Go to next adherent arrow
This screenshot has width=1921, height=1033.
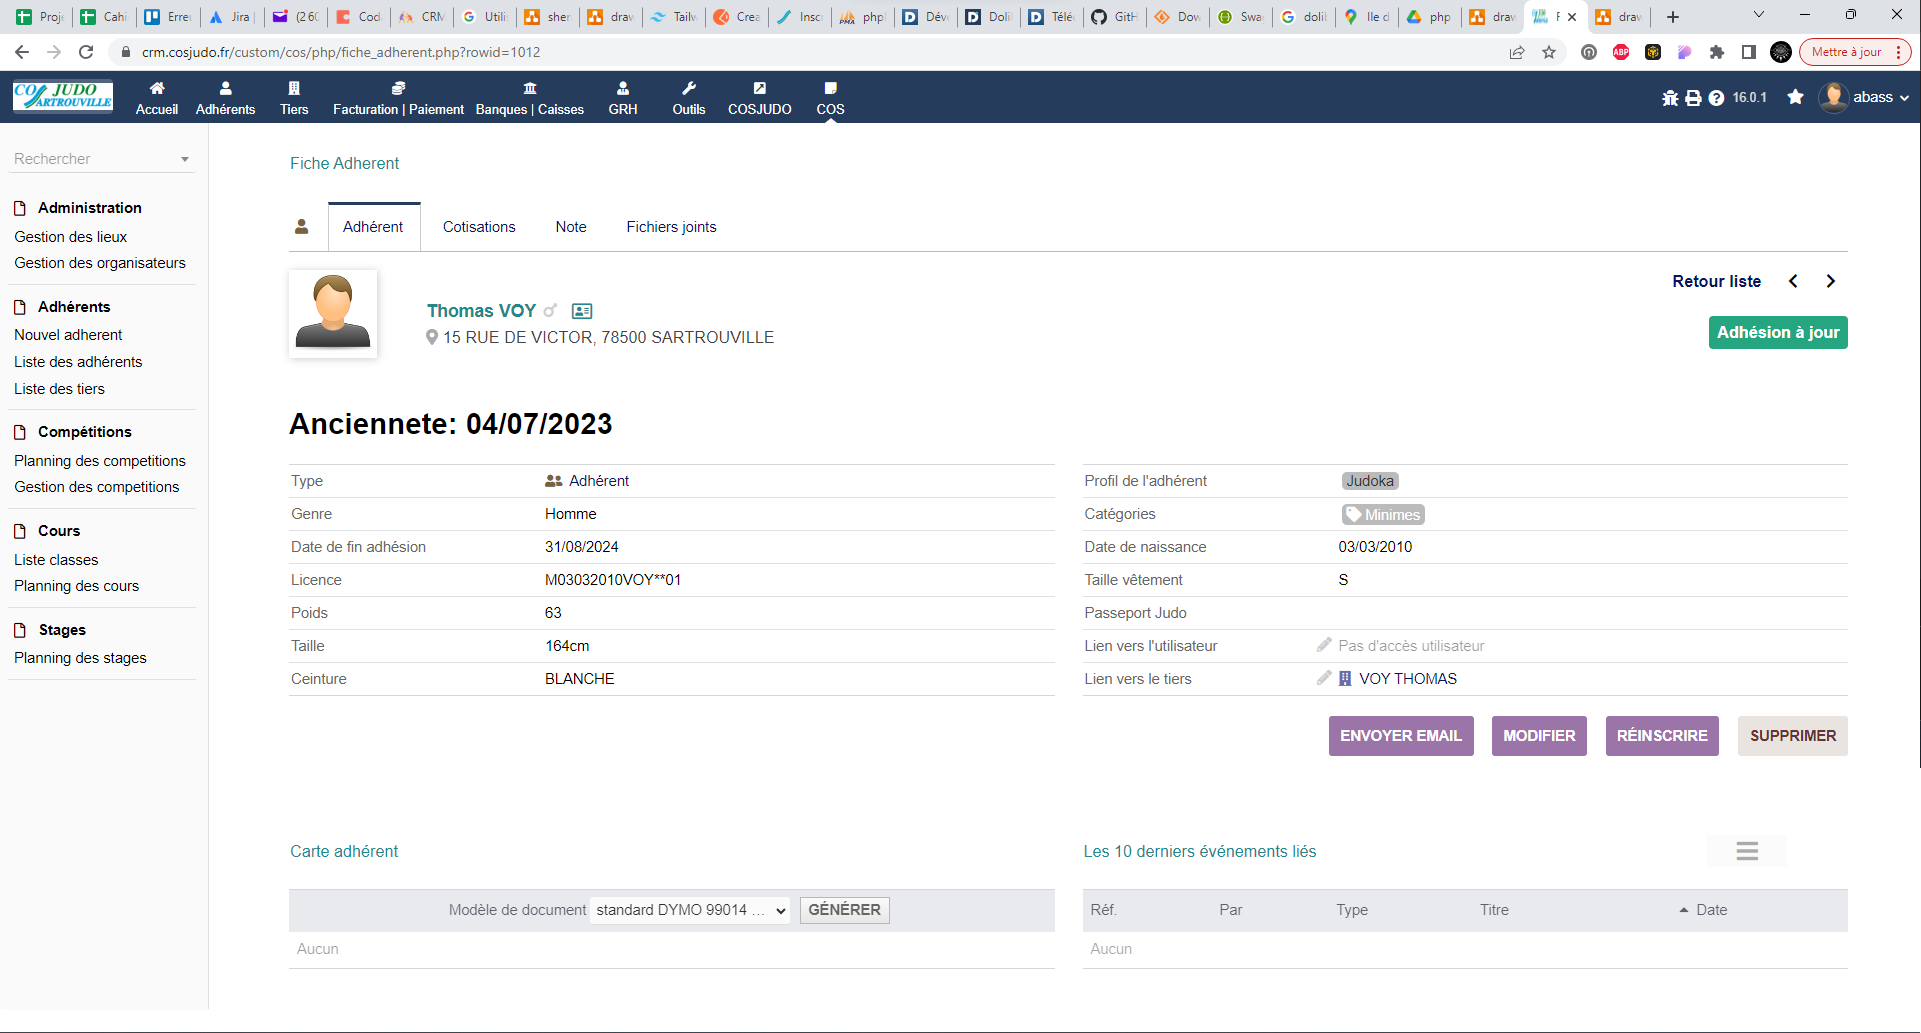pyautogui.click(x=1831, y=281)
